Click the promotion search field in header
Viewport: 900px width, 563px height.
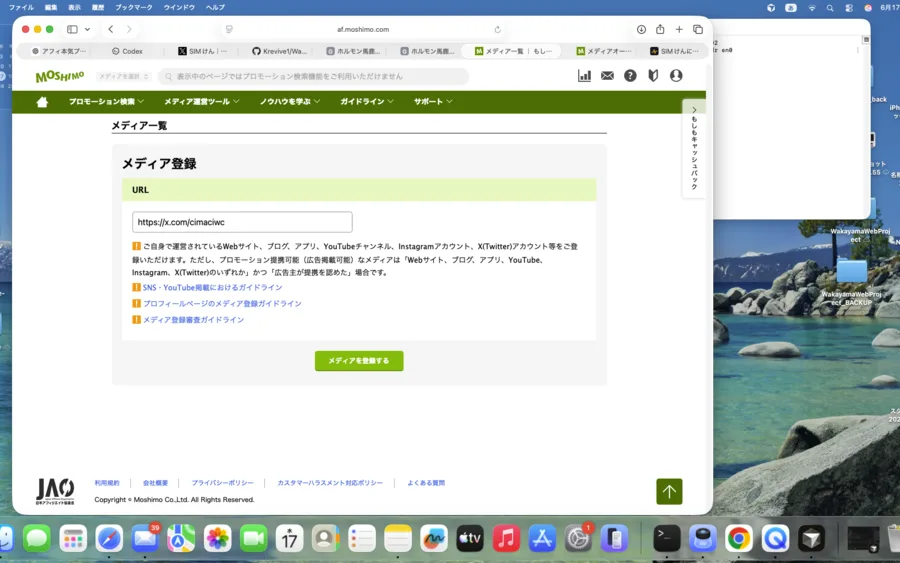(x=313, y=76)
